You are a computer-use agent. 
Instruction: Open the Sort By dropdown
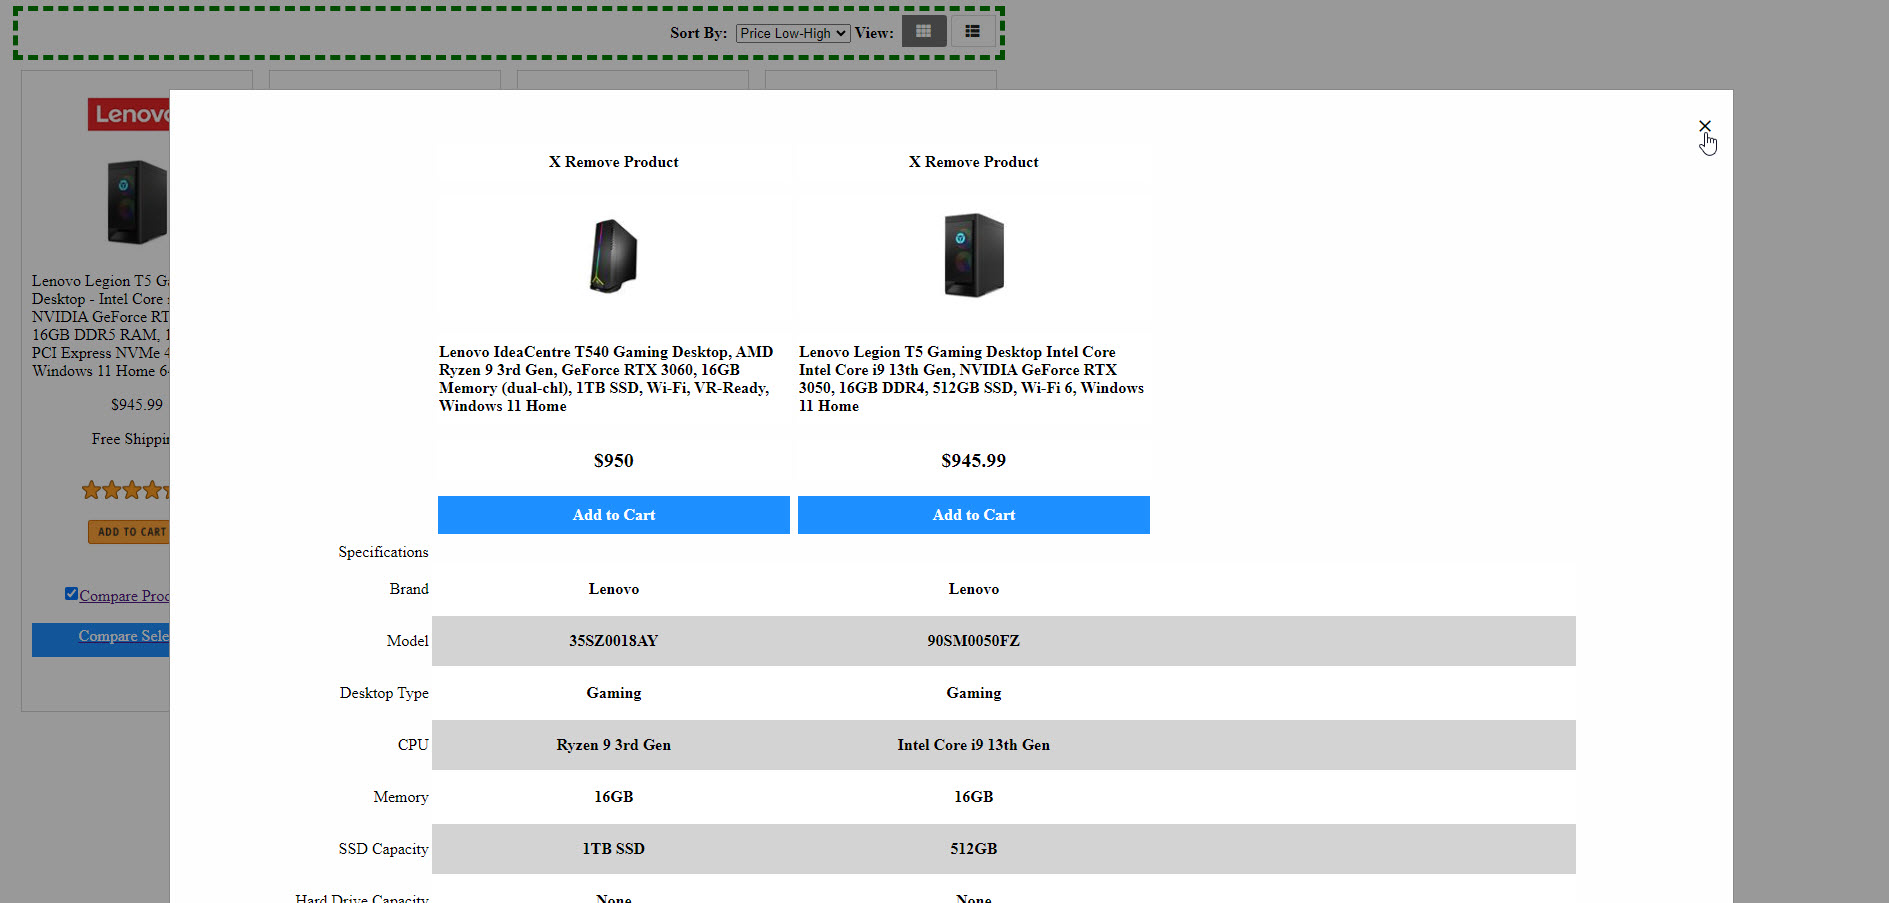[793, 33]
